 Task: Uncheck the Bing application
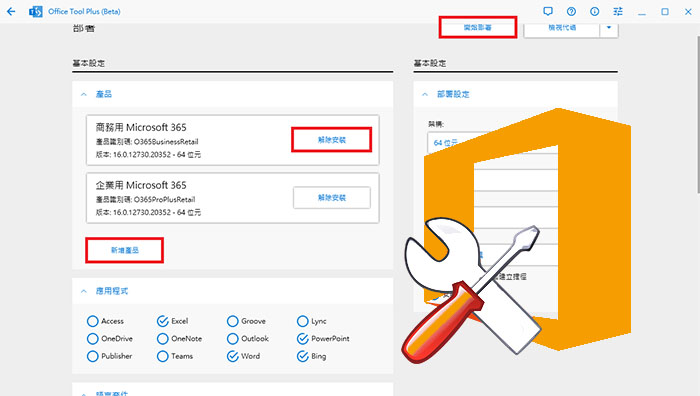pos(303,356)
